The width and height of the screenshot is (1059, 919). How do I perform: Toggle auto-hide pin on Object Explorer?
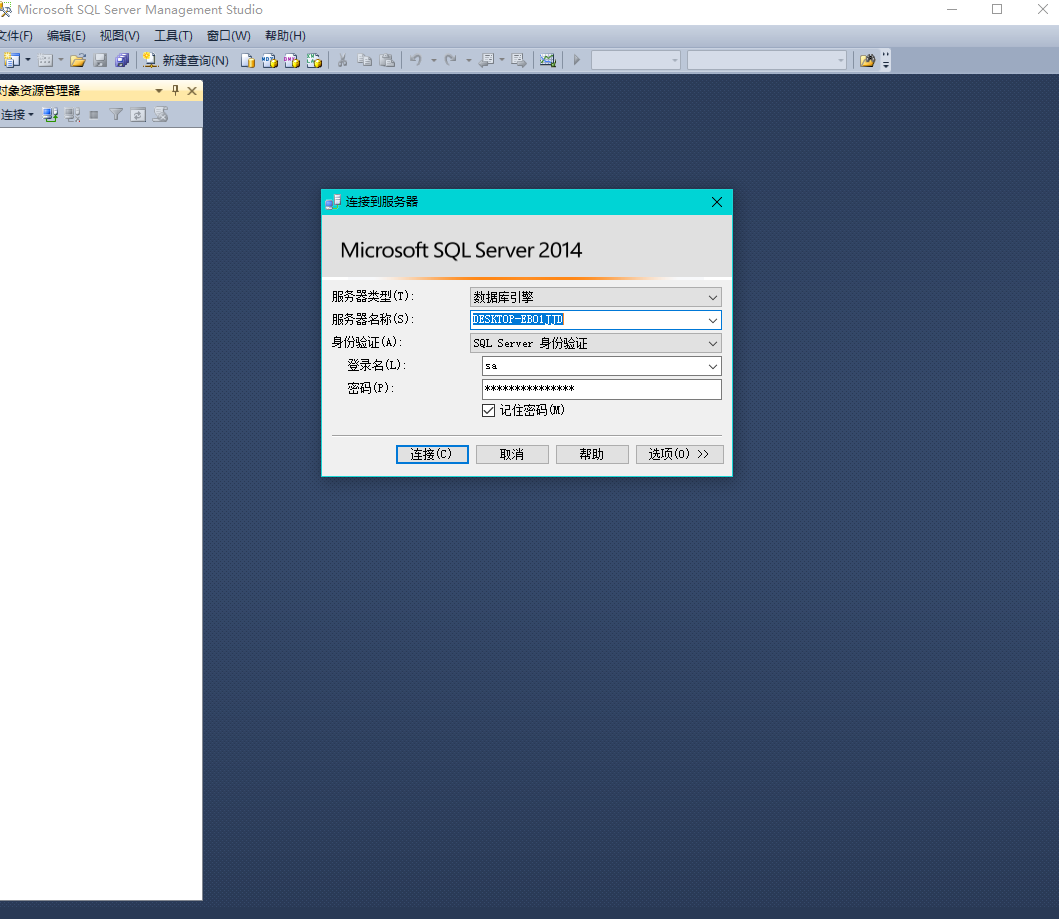coord(176,90)
